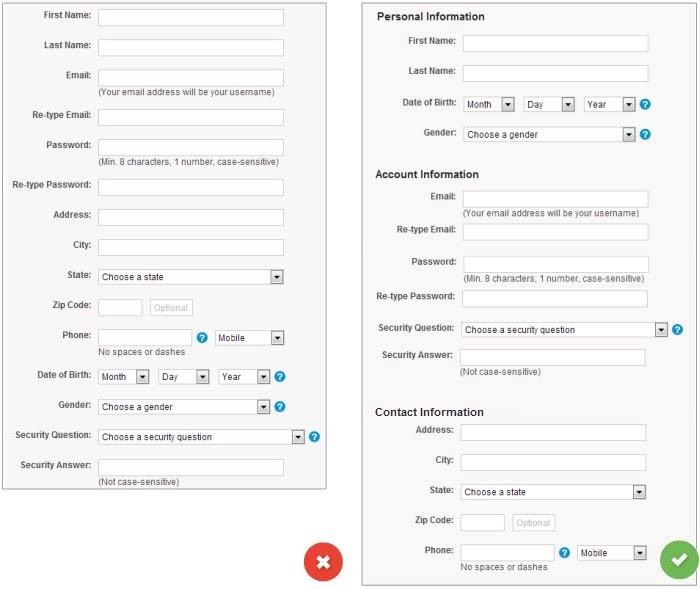Click the Re-type Password field in left form
This screenshot has width=700, height=589.
pyautogui.click(x=191, y=187)
